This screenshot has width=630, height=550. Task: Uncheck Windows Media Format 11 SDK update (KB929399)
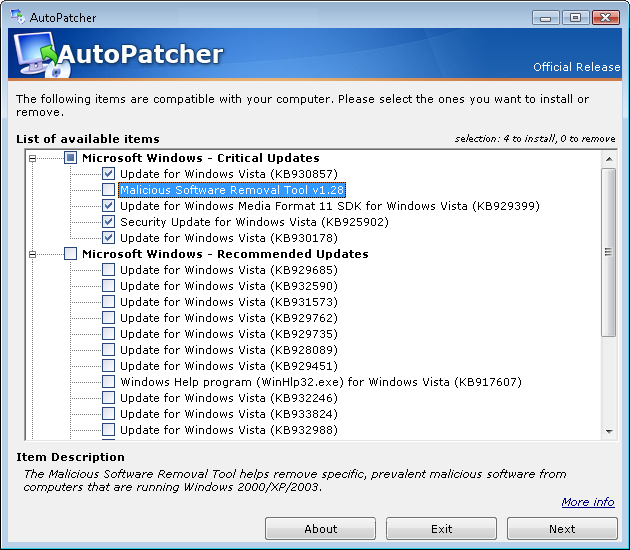pos(108,206)
